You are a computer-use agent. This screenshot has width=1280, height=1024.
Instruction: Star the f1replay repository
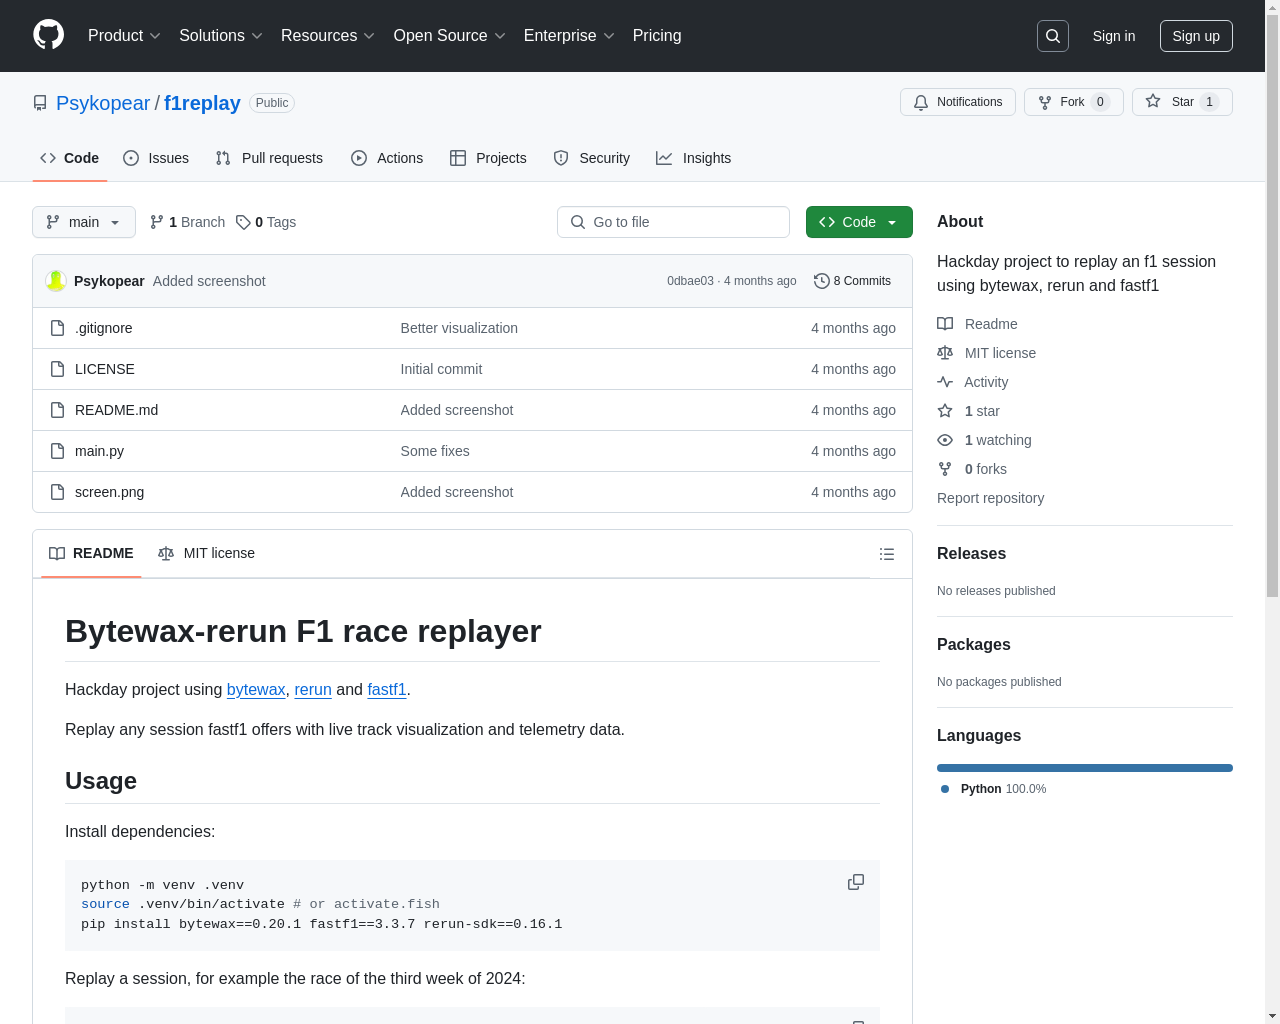[1182, 102]
